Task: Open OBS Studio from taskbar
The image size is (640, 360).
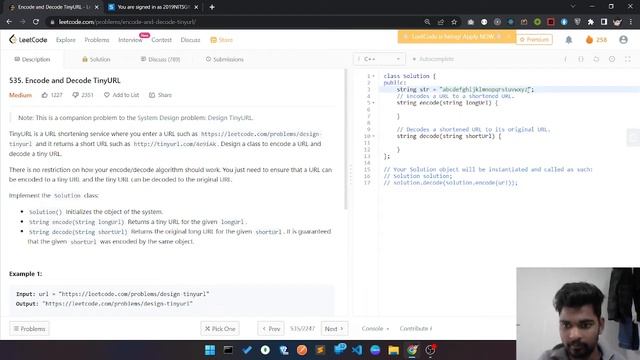Action: point(430,350)
